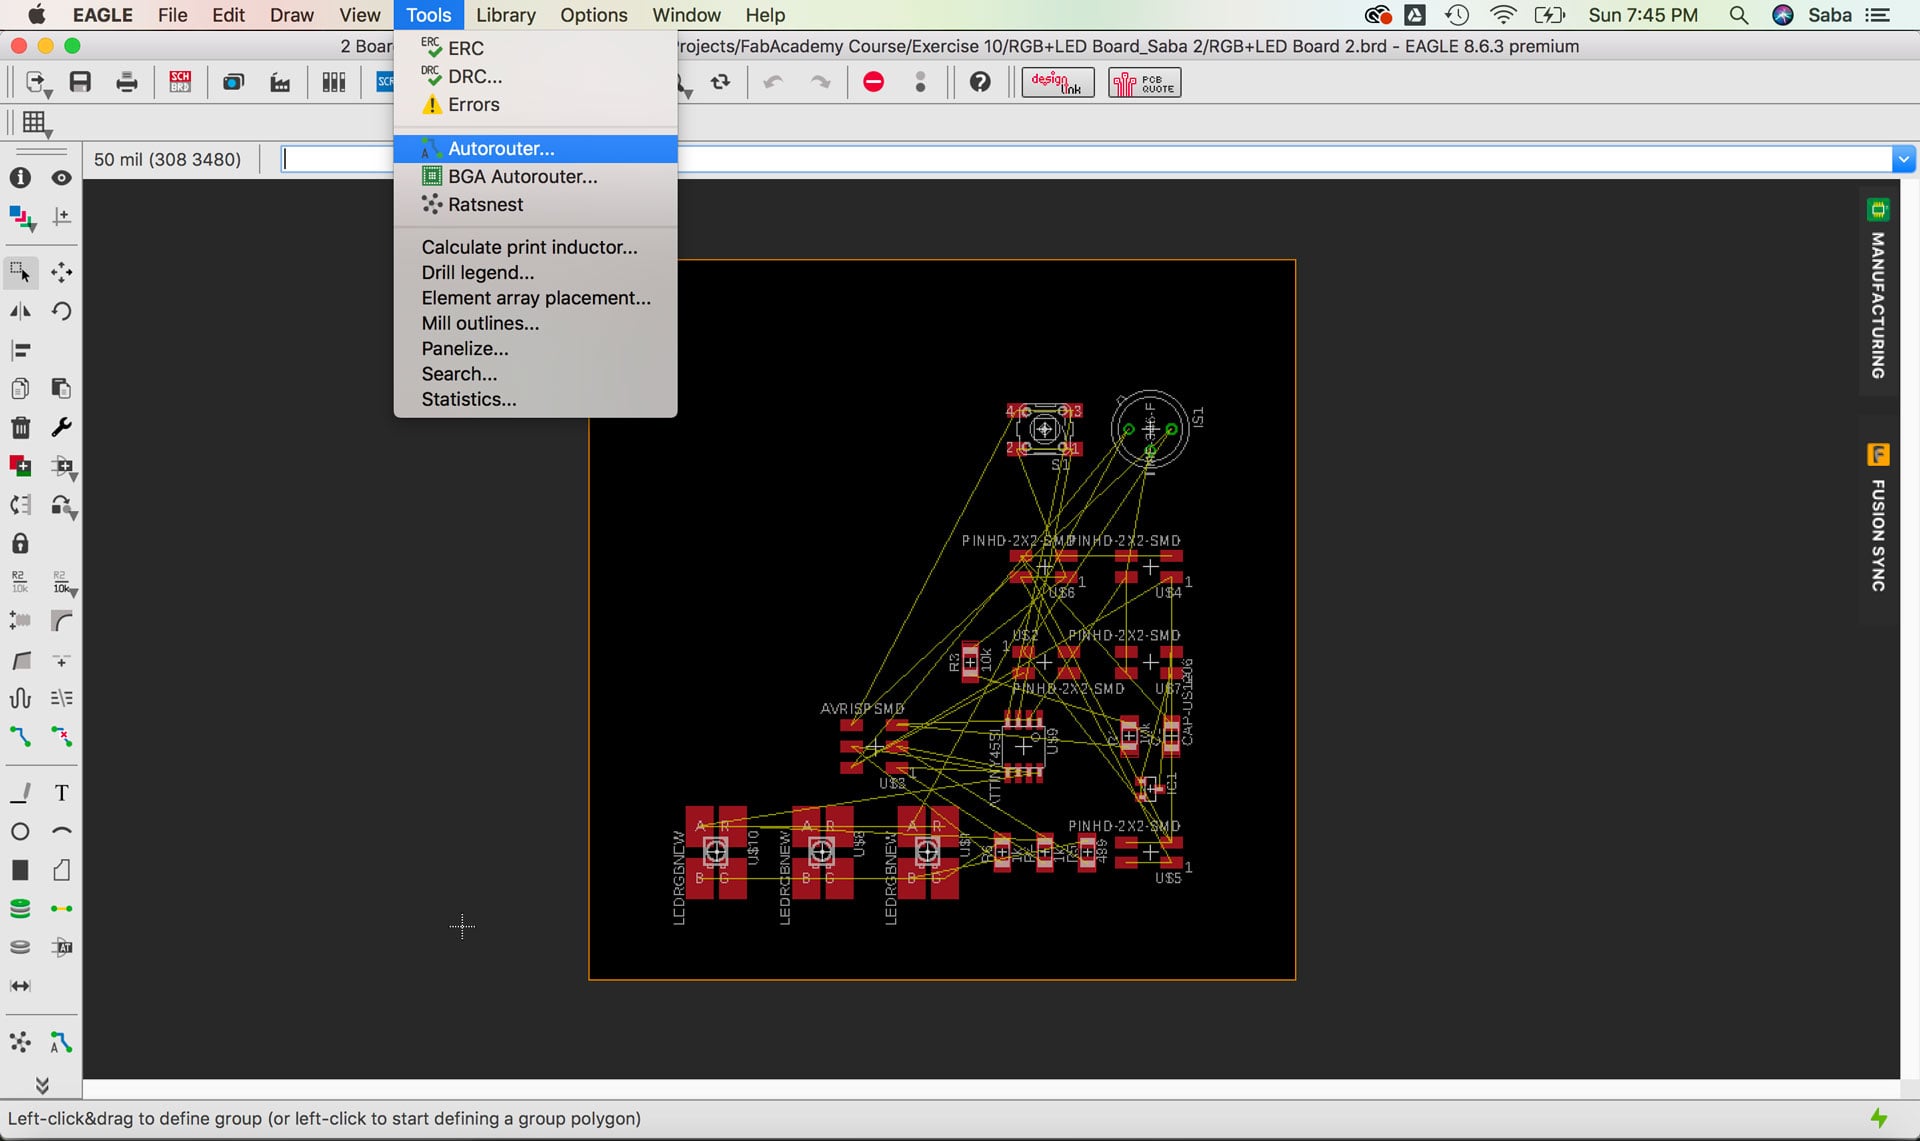Select the Circle drawing tool
This screenshot has height=1141, width=1920.
coord(20,832)
